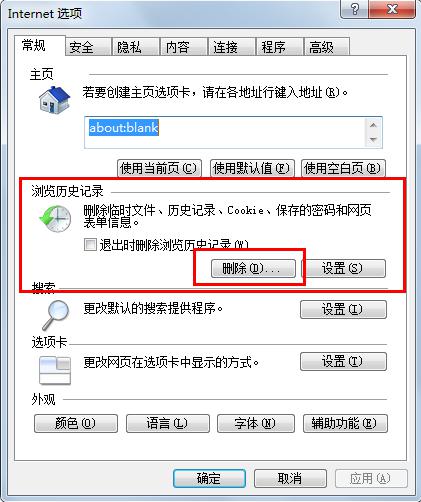The image size is (421, 502).
Task: Click the help question mark button
Action: 355,9
